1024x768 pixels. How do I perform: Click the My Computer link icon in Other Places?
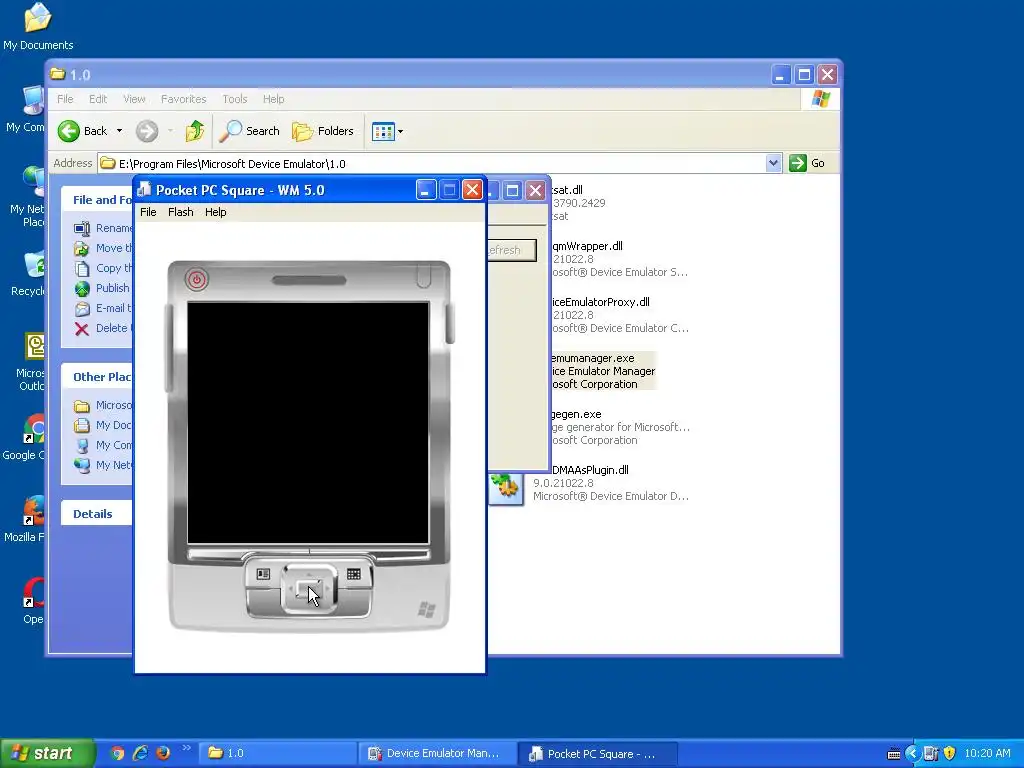pos(82,445)
